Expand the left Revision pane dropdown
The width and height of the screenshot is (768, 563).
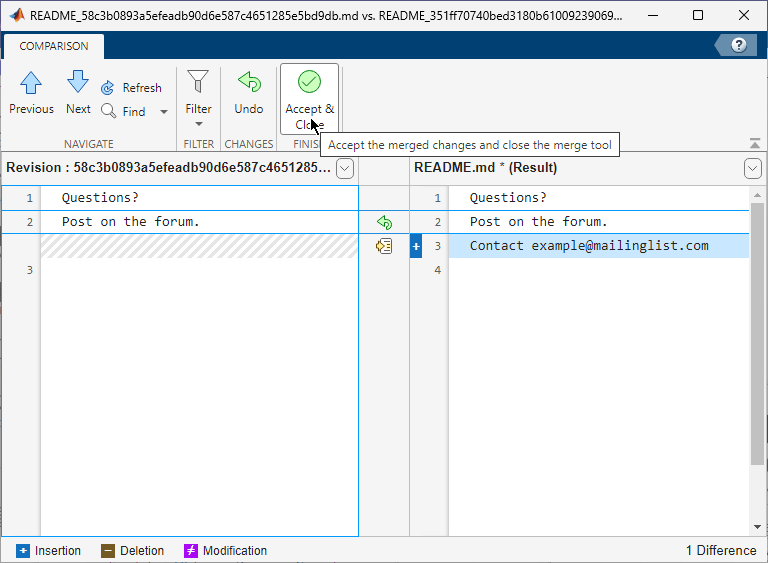pyautogui.click(x=345, y=168)
